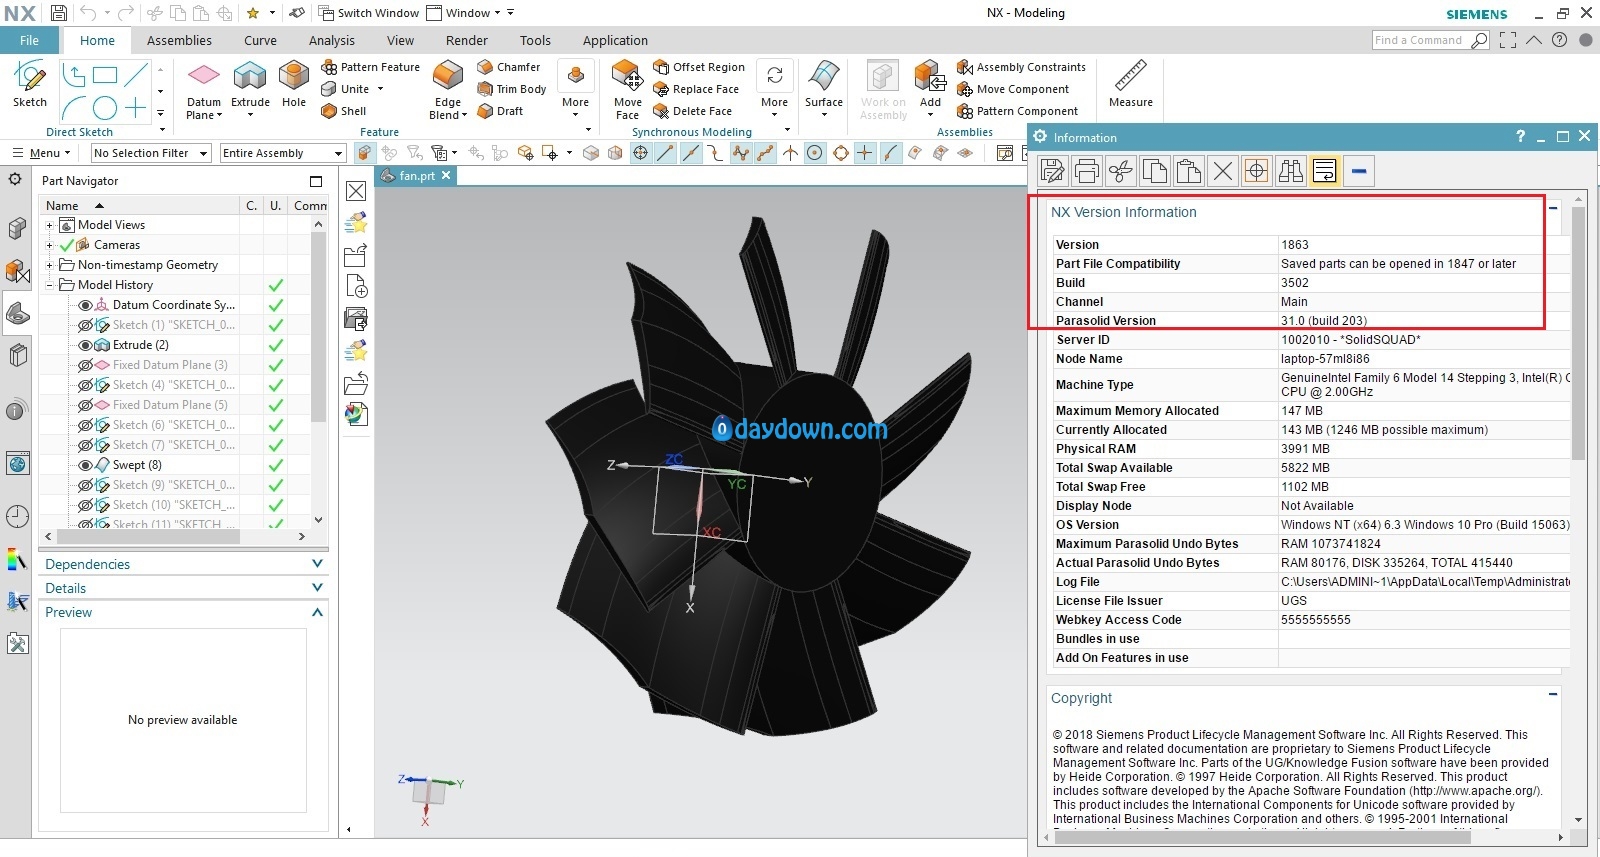Click Switch Window in the title bar
The height and width of the screenshot is (857, 1600).
(369, 13)
